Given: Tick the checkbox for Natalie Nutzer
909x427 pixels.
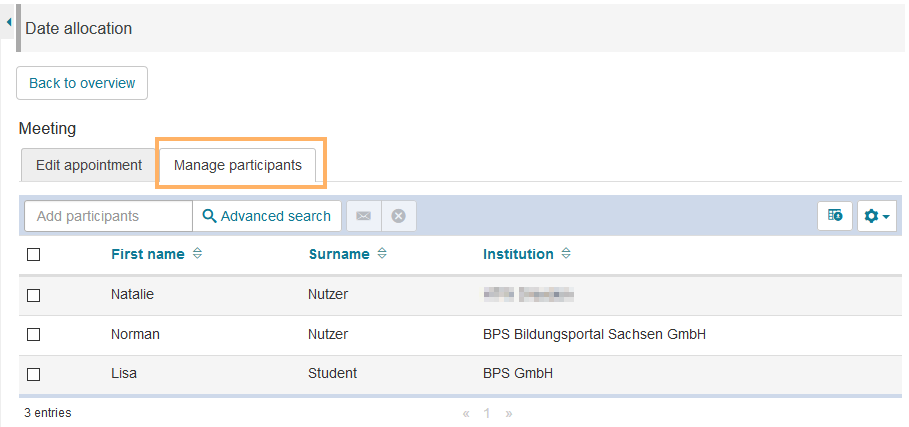Looking at the screenshot, I should (34, 295).
